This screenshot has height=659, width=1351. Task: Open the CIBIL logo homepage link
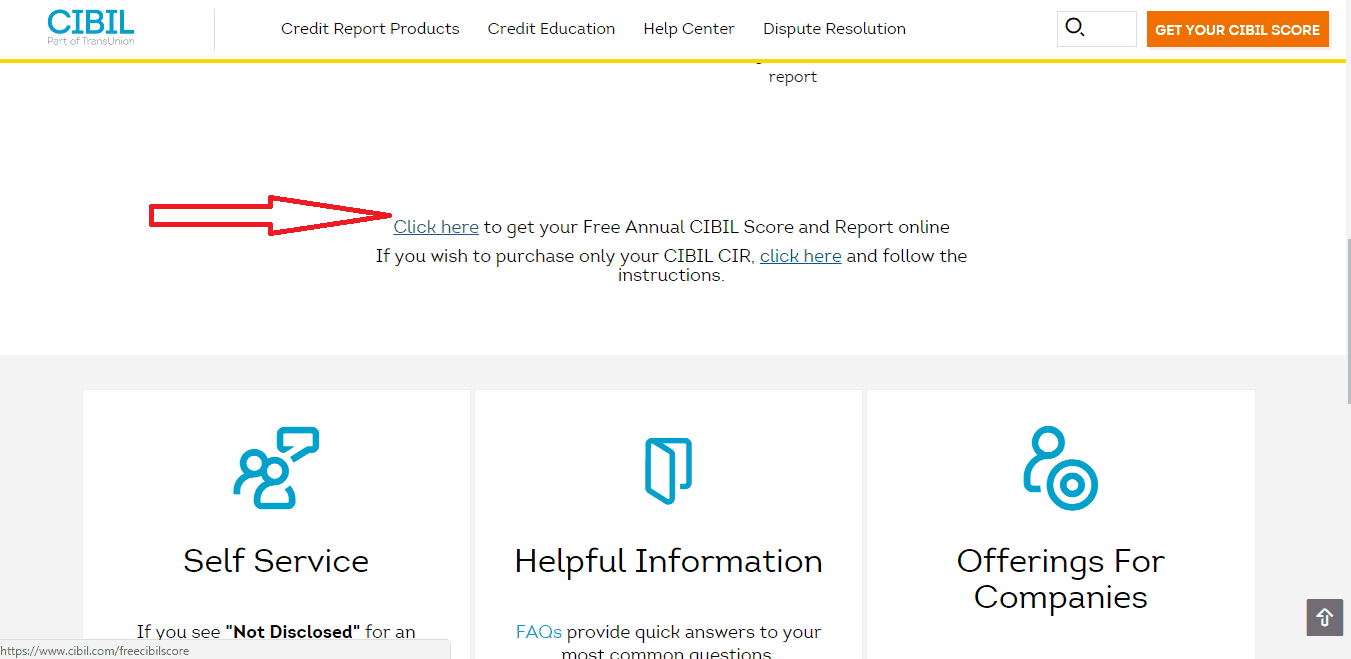tap(91, 28)
